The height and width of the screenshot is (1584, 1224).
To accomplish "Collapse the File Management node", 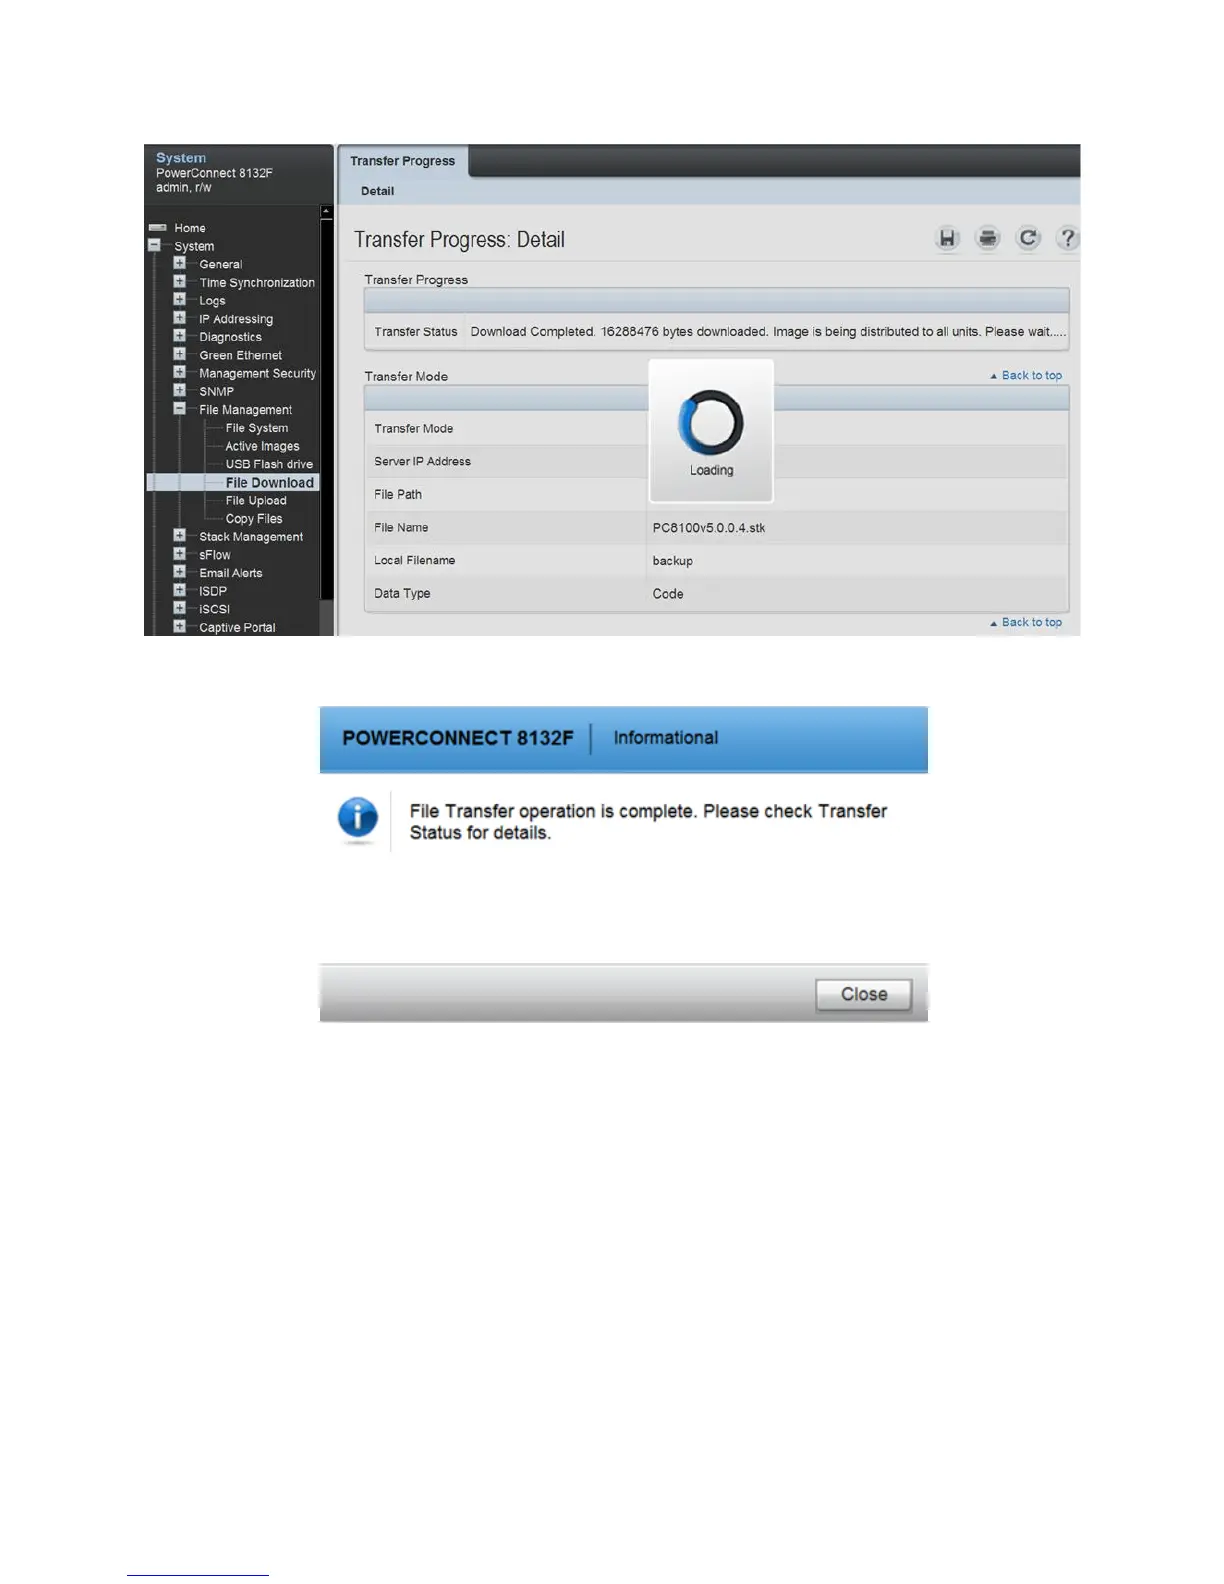I will 179,408.
